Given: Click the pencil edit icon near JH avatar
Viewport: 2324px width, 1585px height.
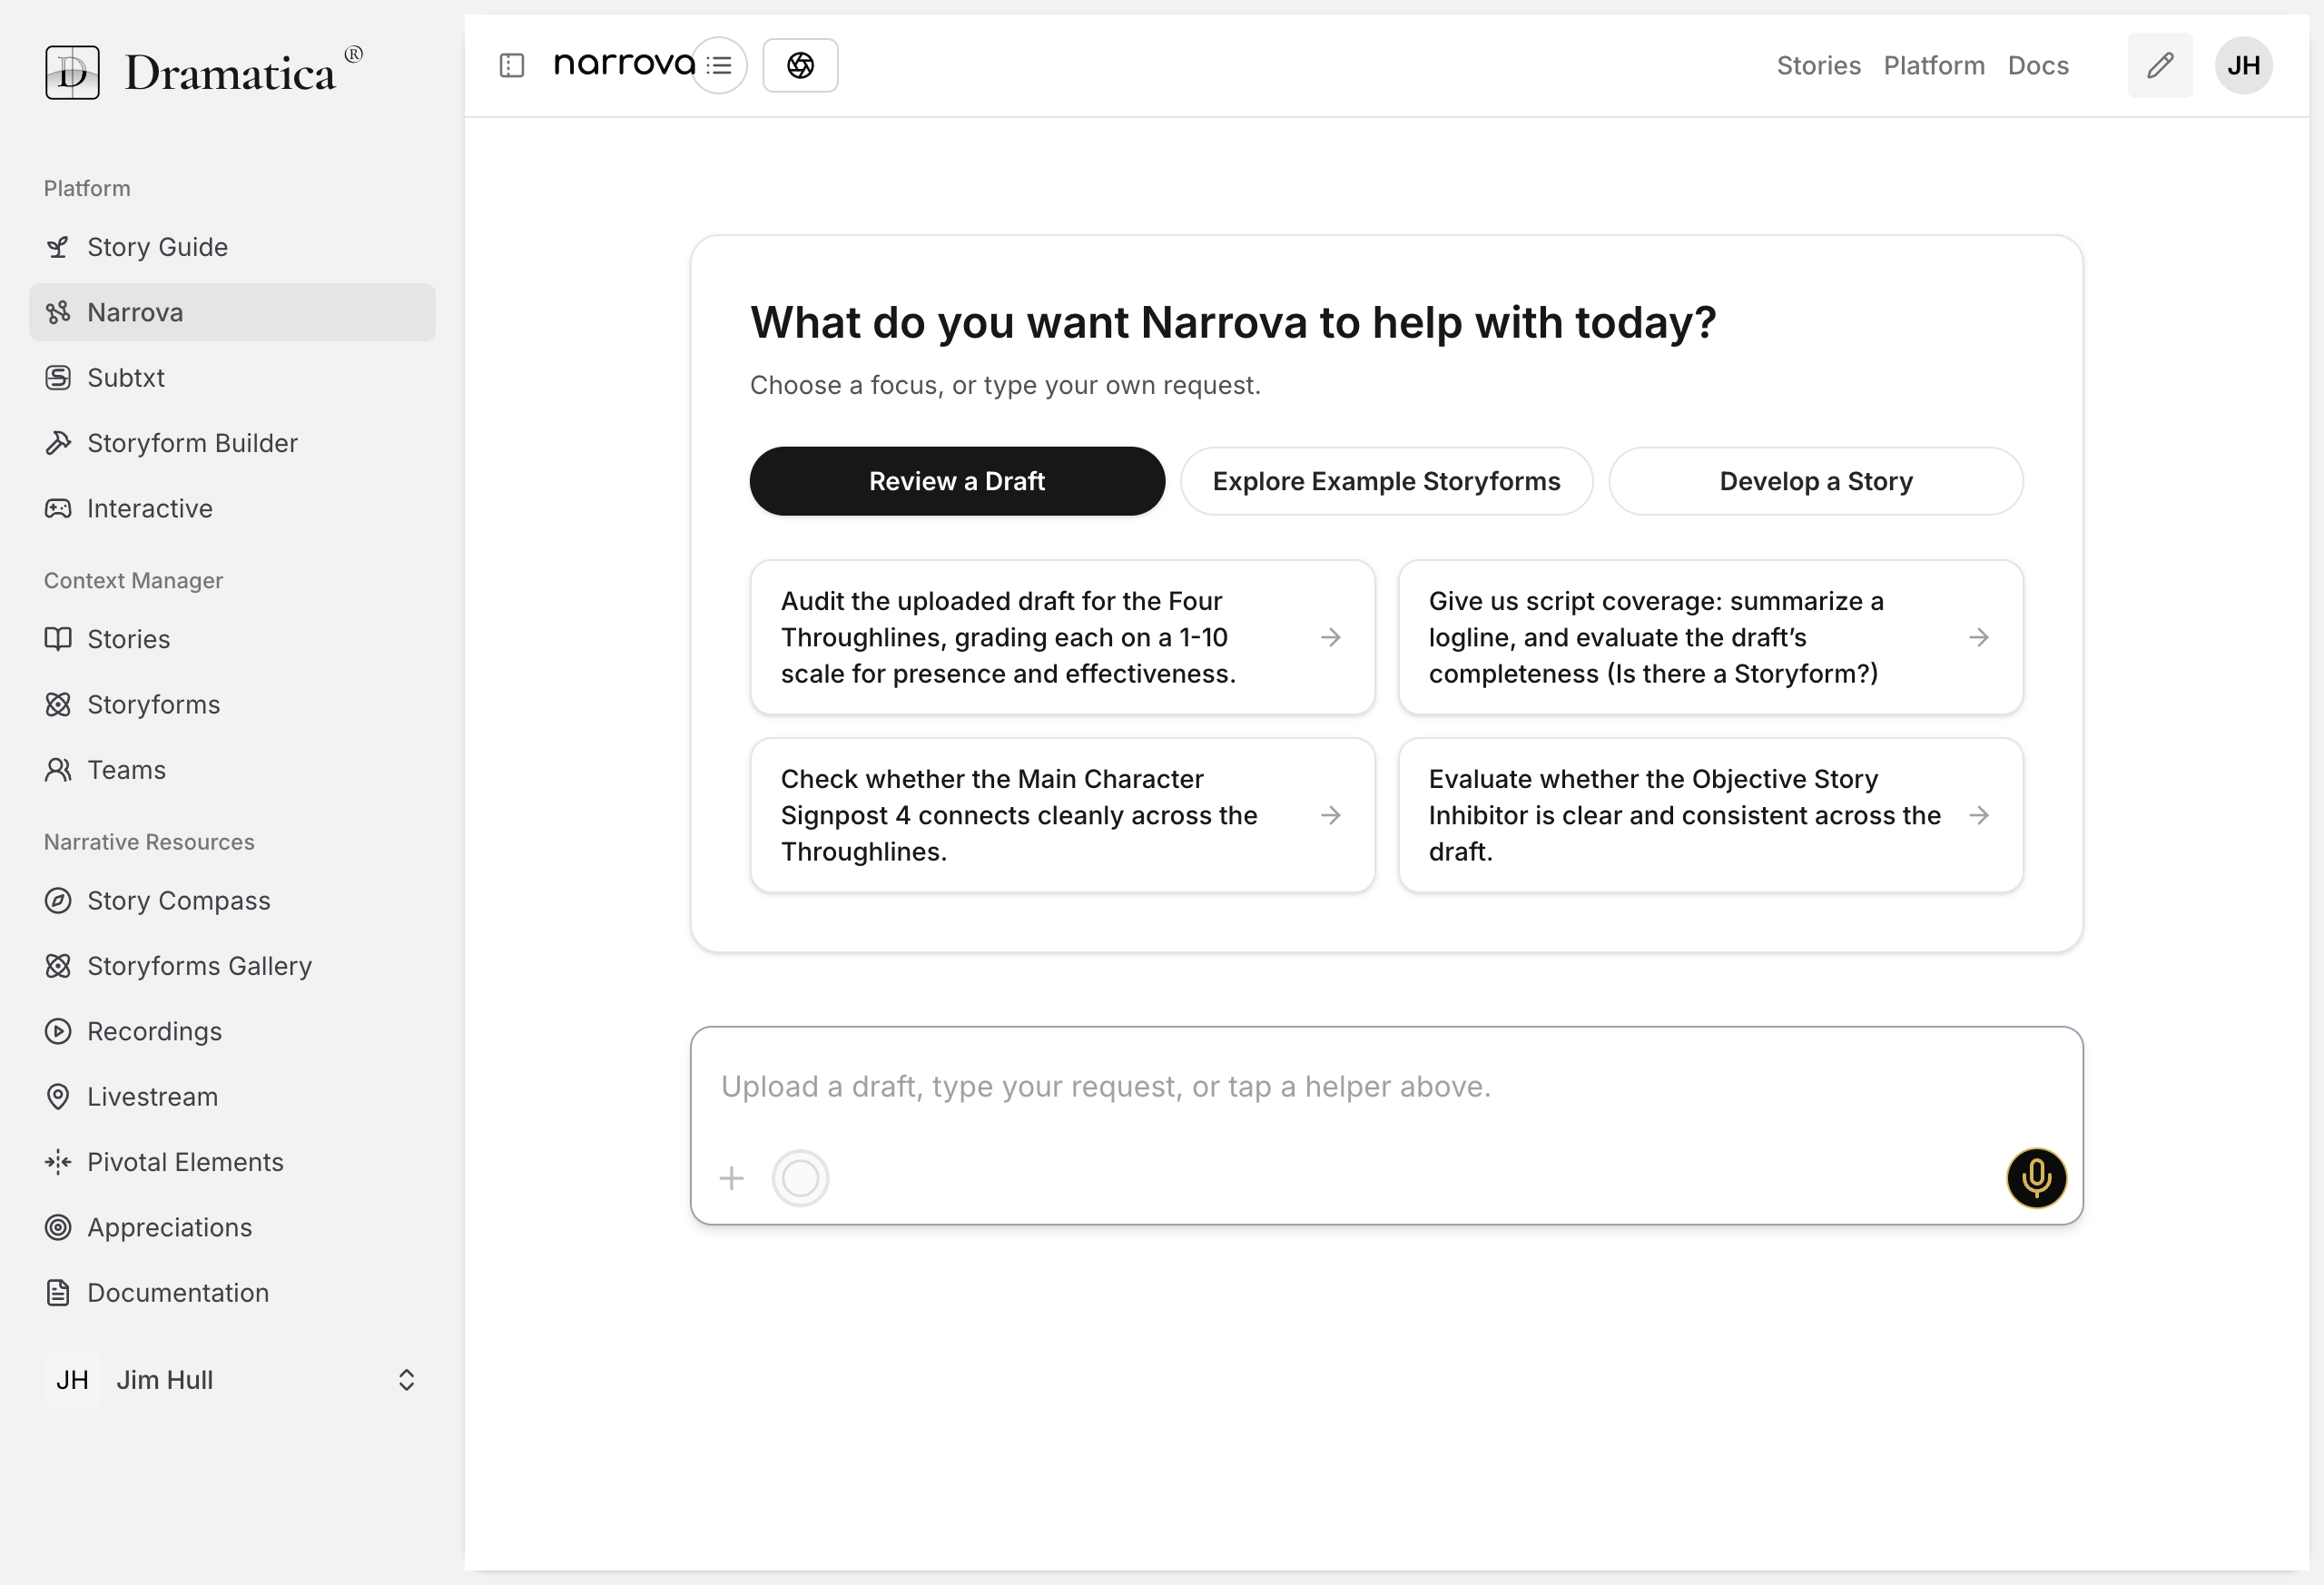Looking at the screenshot, I should pos(2160,65).
